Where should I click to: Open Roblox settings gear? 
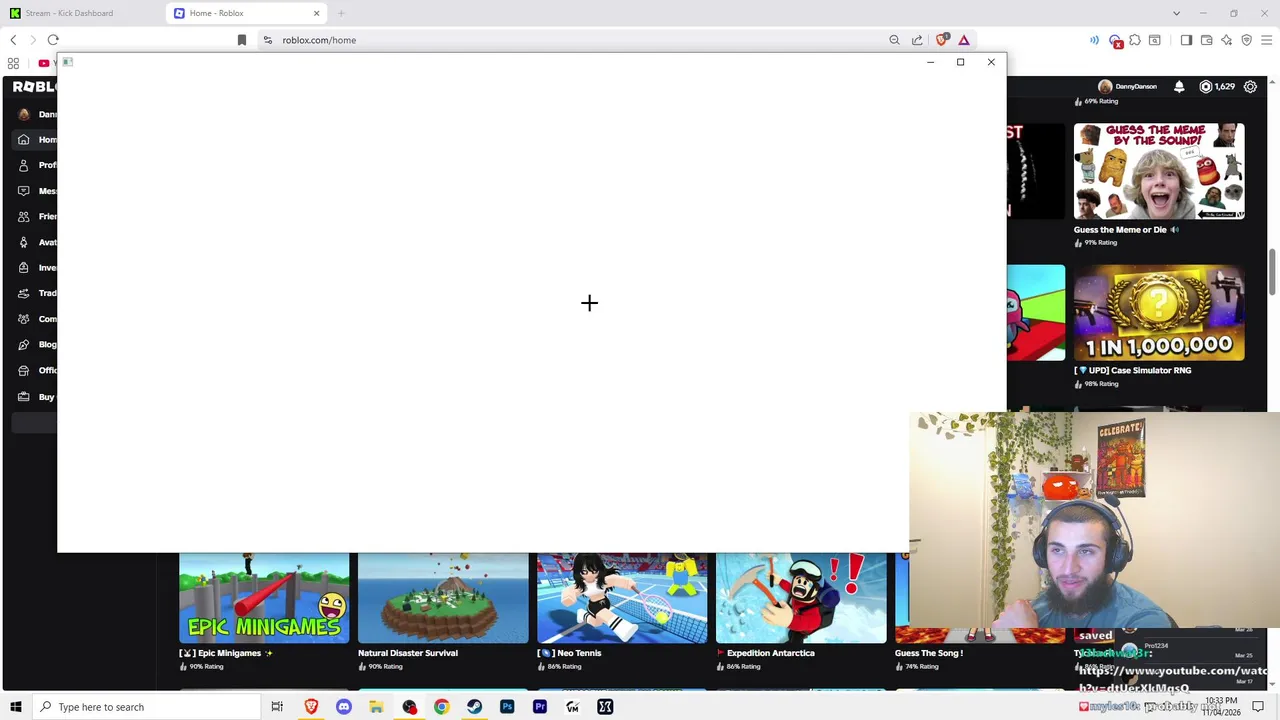[x=1250, y=87]
